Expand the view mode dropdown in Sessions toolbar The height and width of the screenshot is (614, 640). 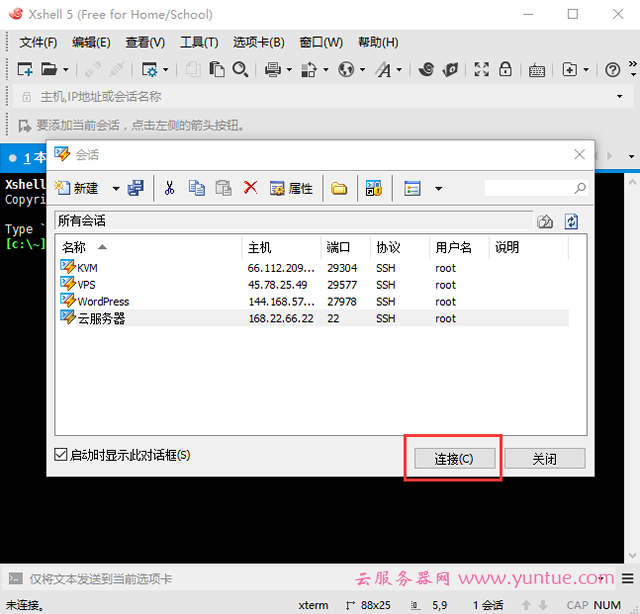pyautogui.click(x=437, y=188)
